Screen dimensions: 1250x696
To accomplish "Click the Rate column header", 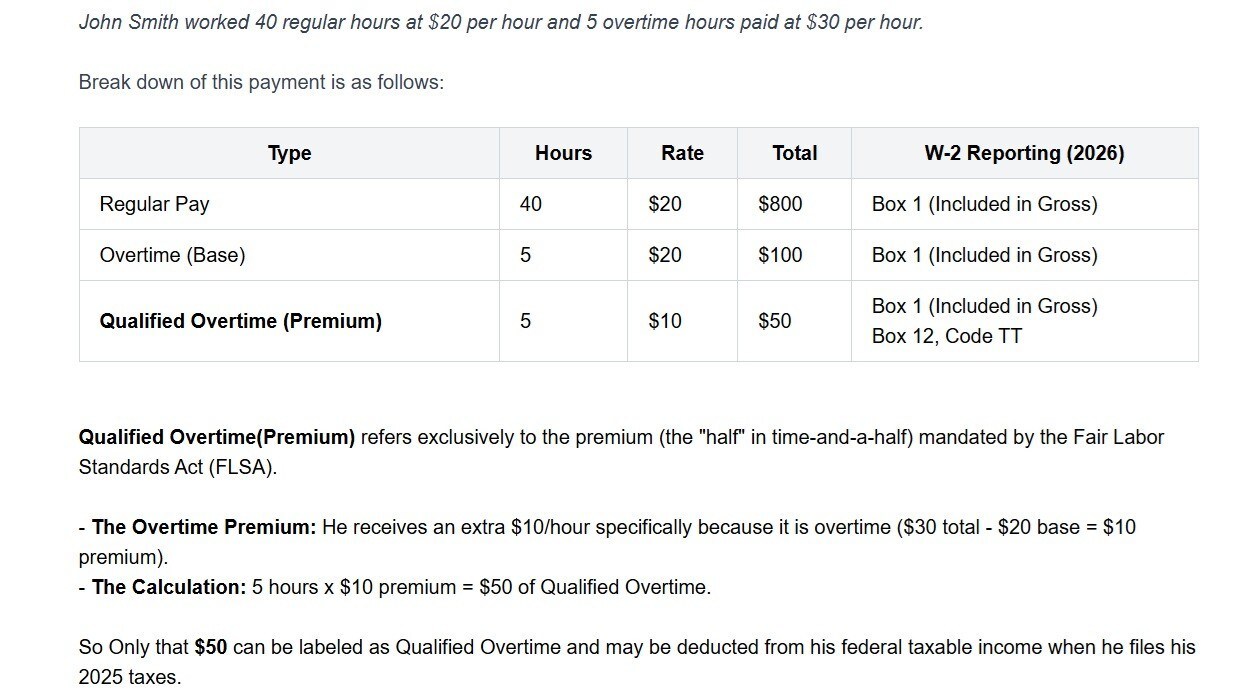I will (682, 153).
